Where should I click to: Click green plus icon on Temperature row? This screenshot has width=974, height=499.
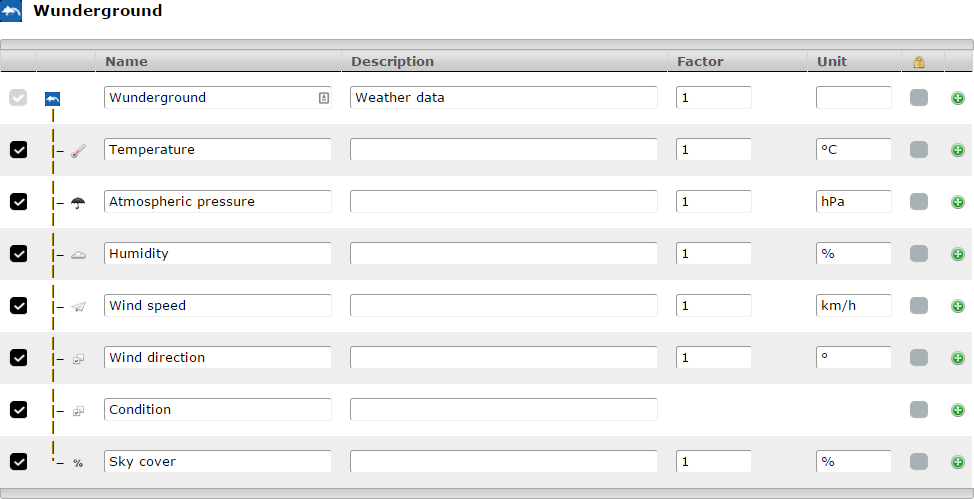[x=958, y=150]
